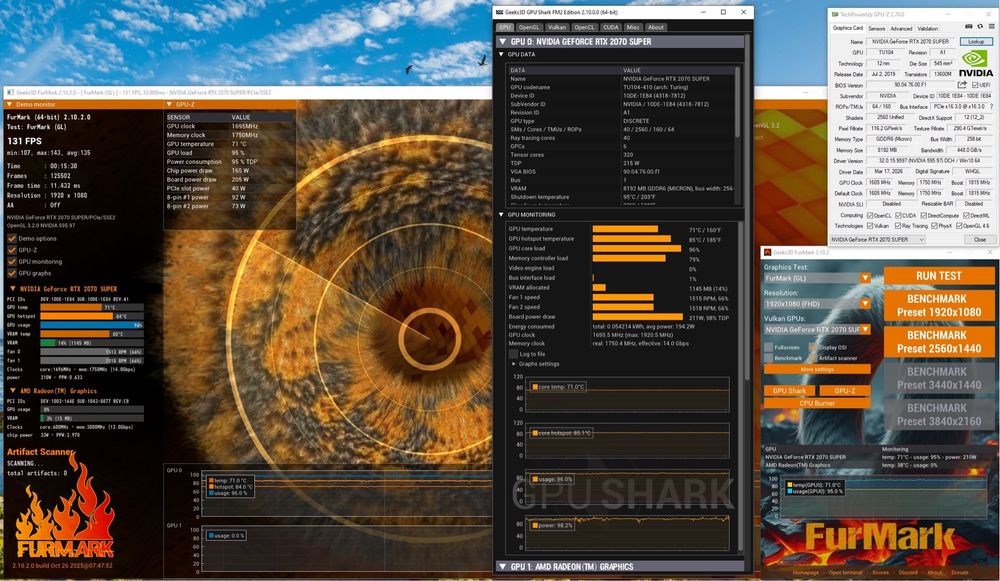Click the FurMark launcher title bar flame icon
Viewport: 1000px width, 581px height.
(x=768, y=253)
